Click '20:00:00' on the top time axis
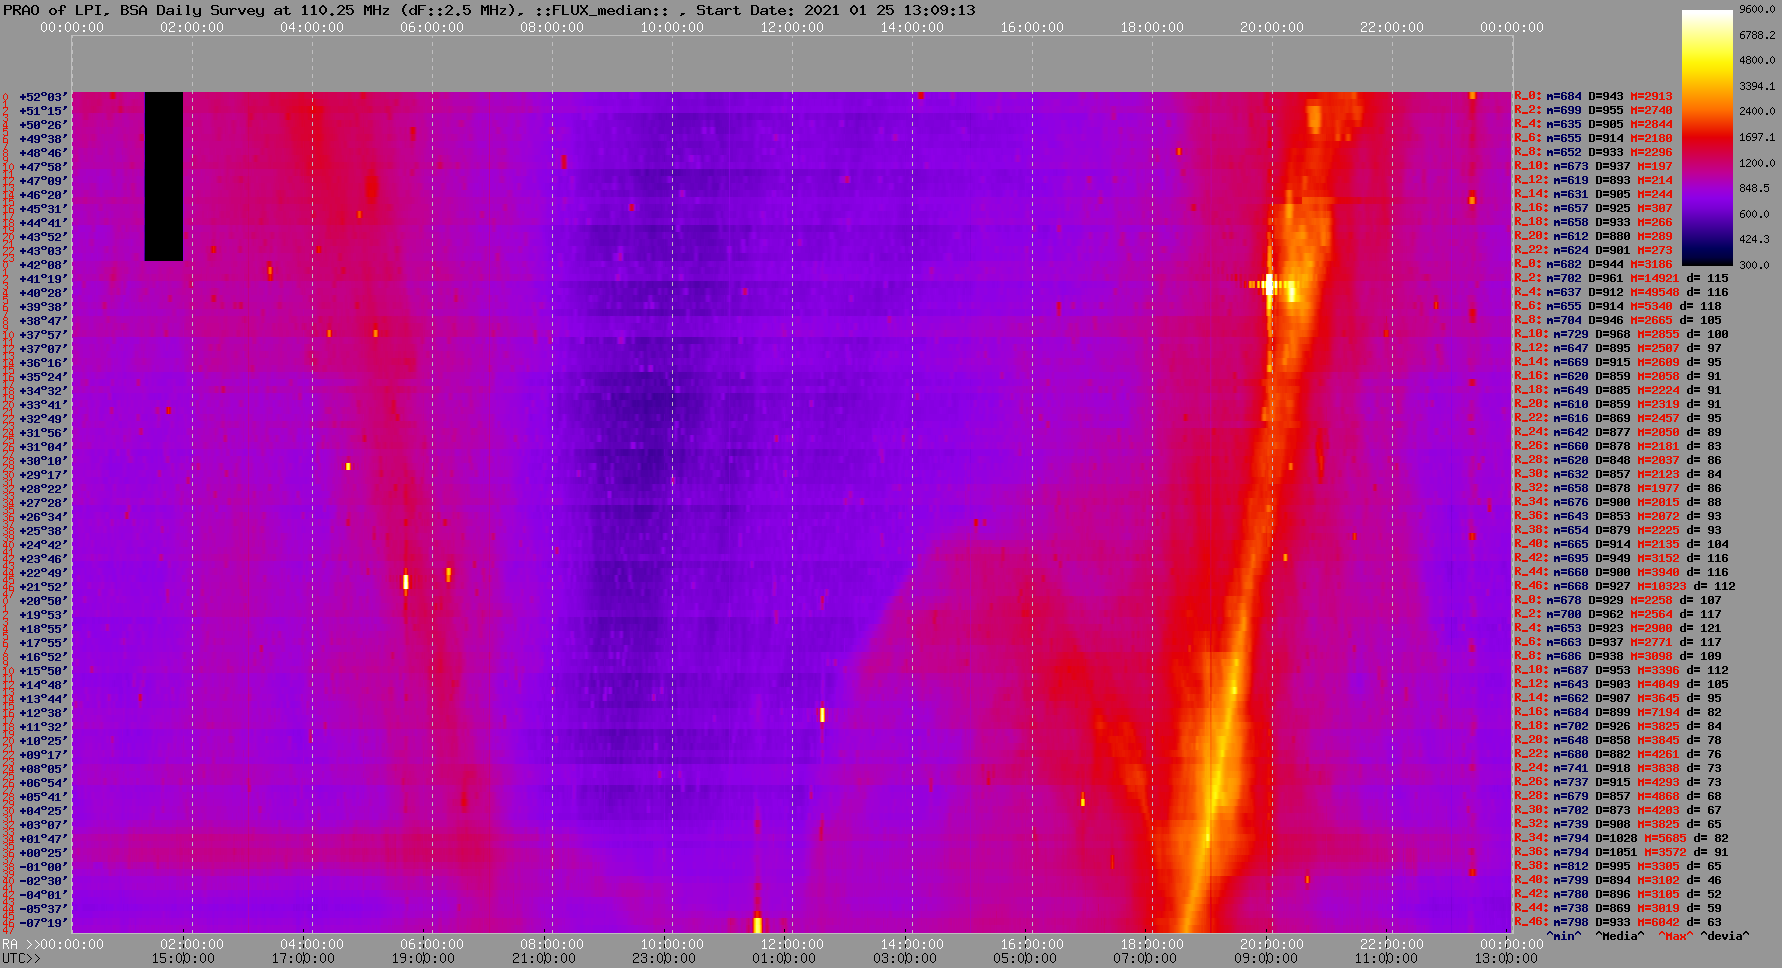This screenshot has width=1782, height=968. (x=1272, y=28)
